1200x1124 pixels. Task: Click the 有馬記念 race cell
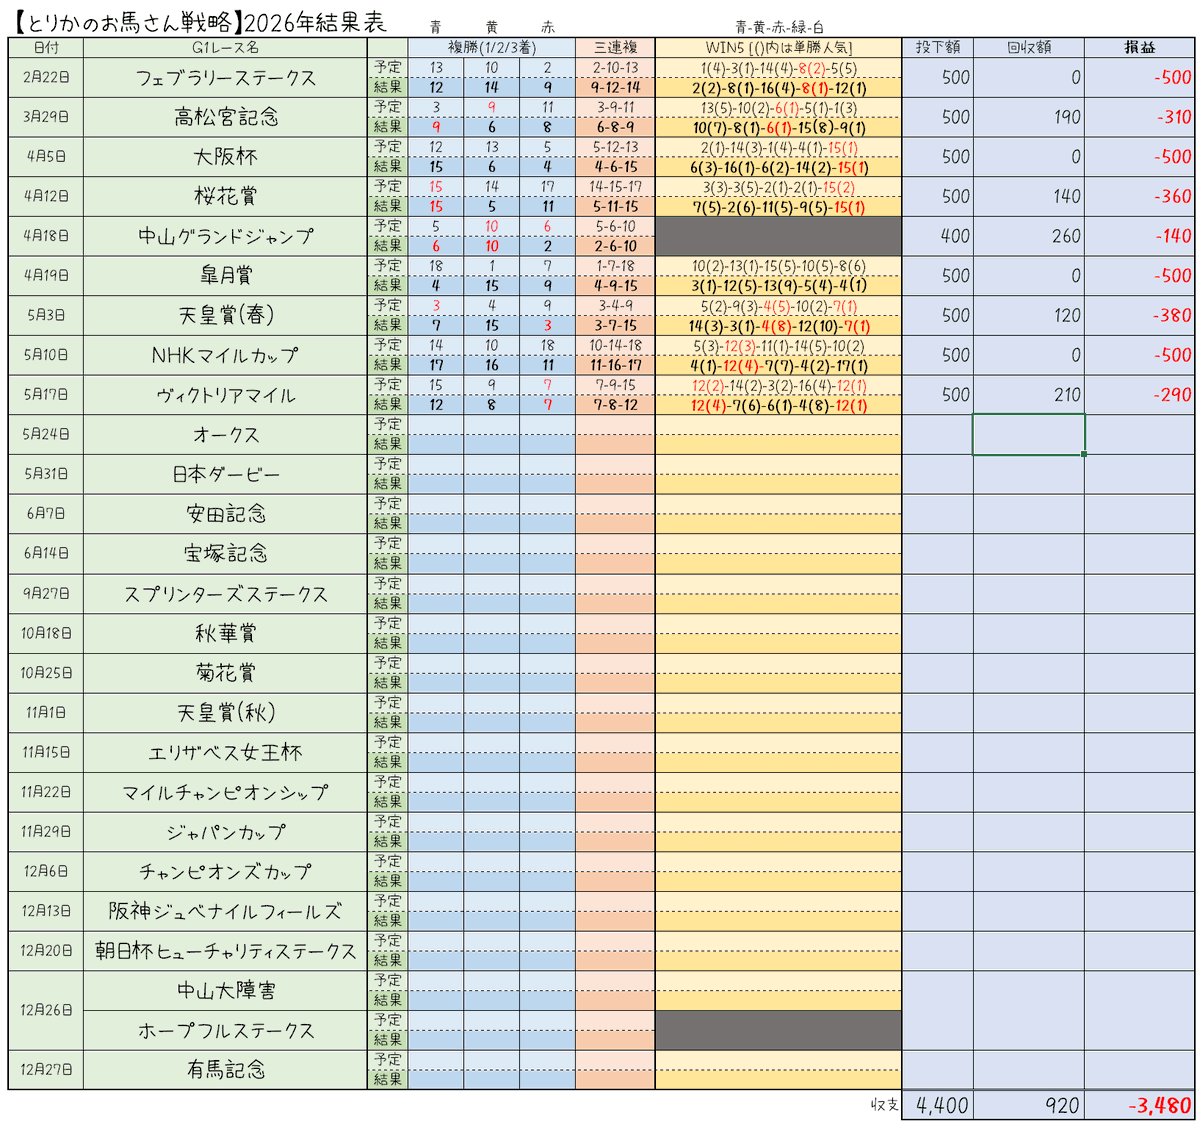225,1069
